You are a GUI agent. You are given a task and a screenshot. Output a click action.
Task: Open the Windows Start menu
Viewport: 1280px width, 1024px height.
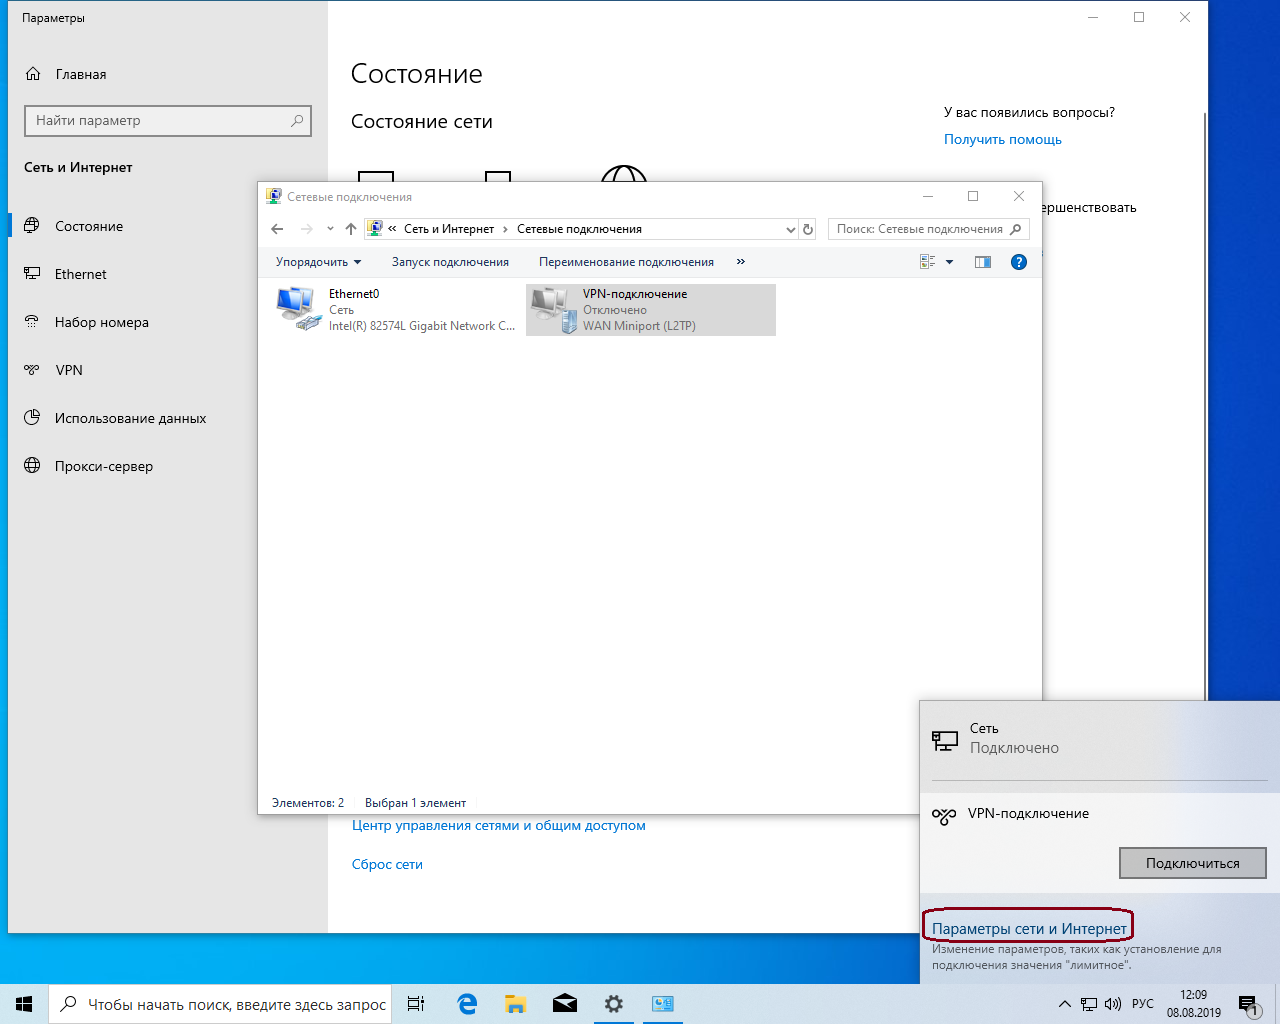[24, 1004]
